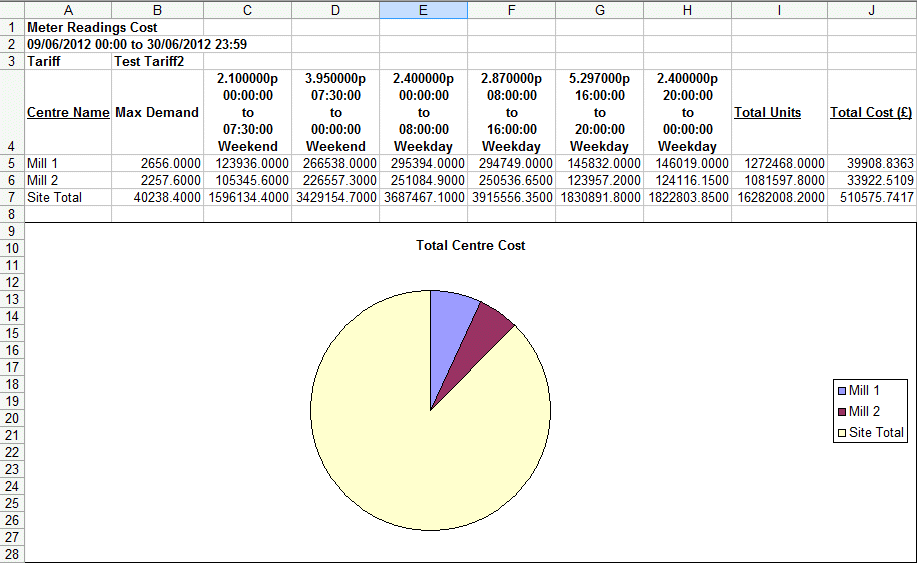917x563 pixels.
Task: Click the Mill 1 legend color swatch
Action: (842, 391)
